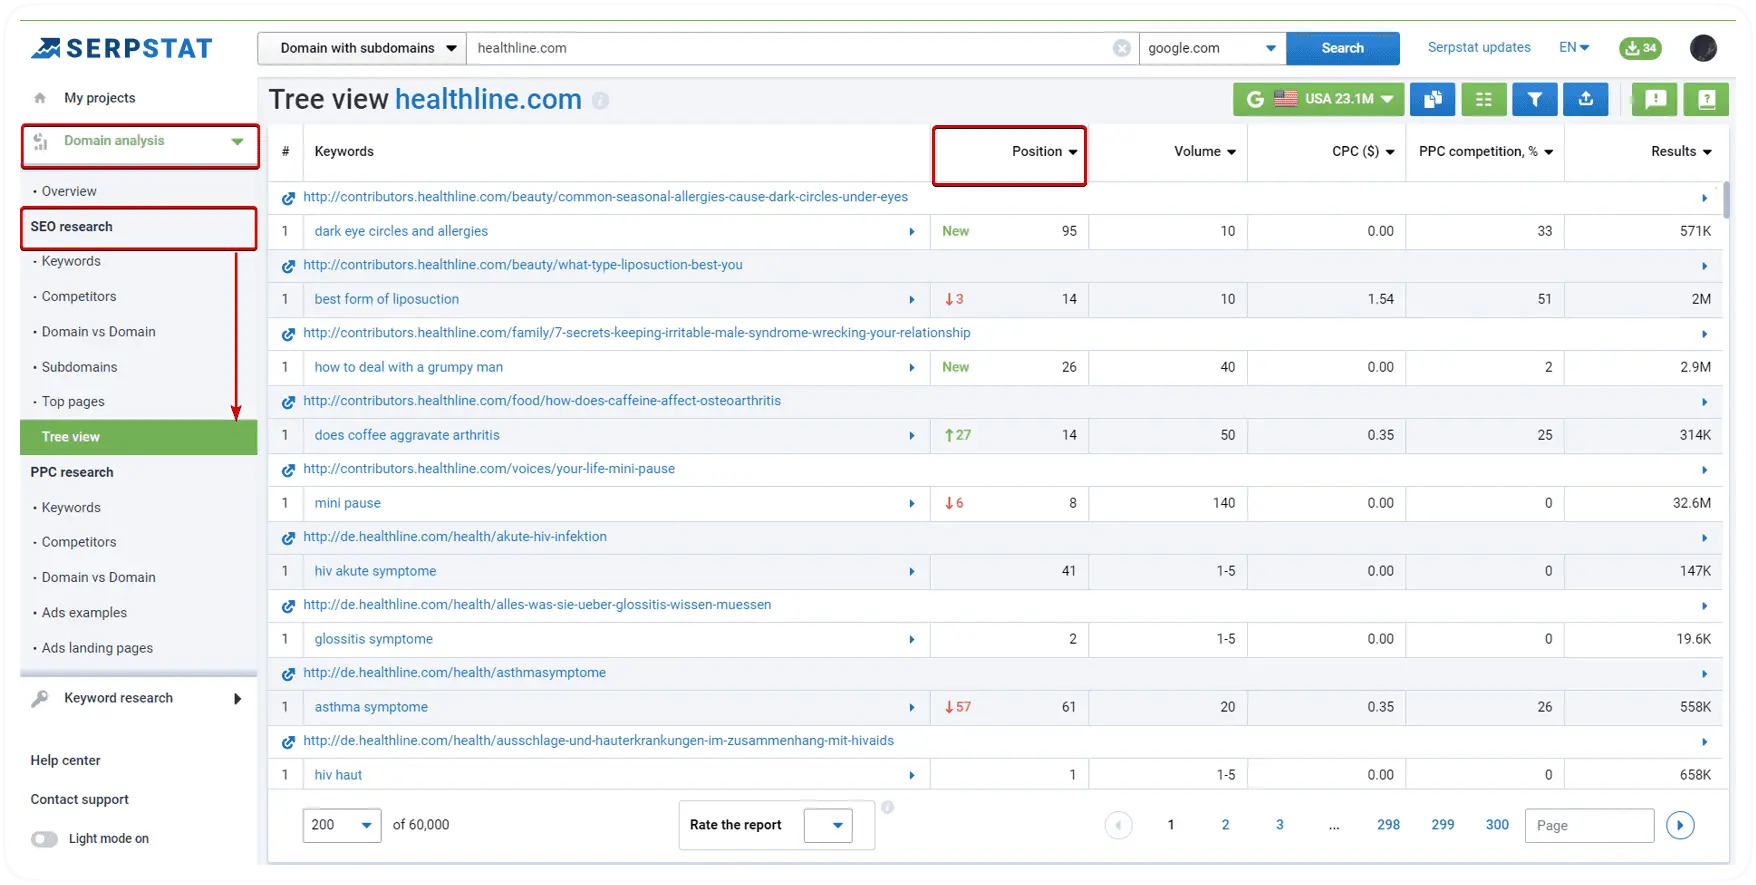This screenshot has width=1756, height=885.
Task: Clear the healthline.com search field
Action: pos(1122,48)
